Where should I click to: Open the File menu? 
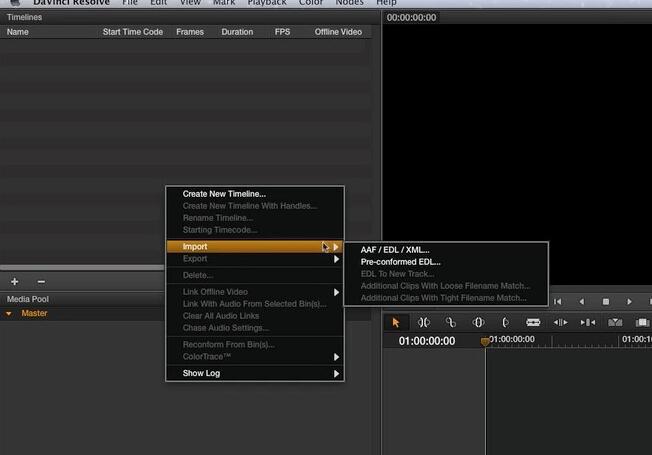[x=130, y=2]
